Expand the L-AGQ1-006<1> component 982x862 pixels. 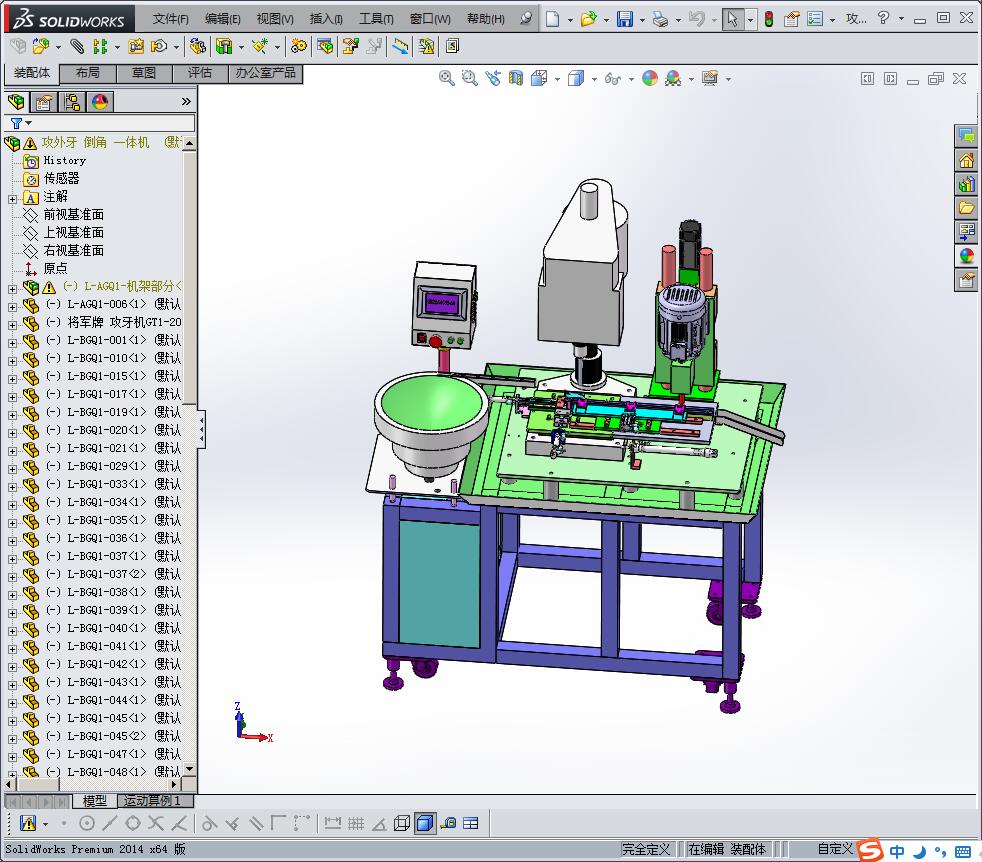coord(13,307)
